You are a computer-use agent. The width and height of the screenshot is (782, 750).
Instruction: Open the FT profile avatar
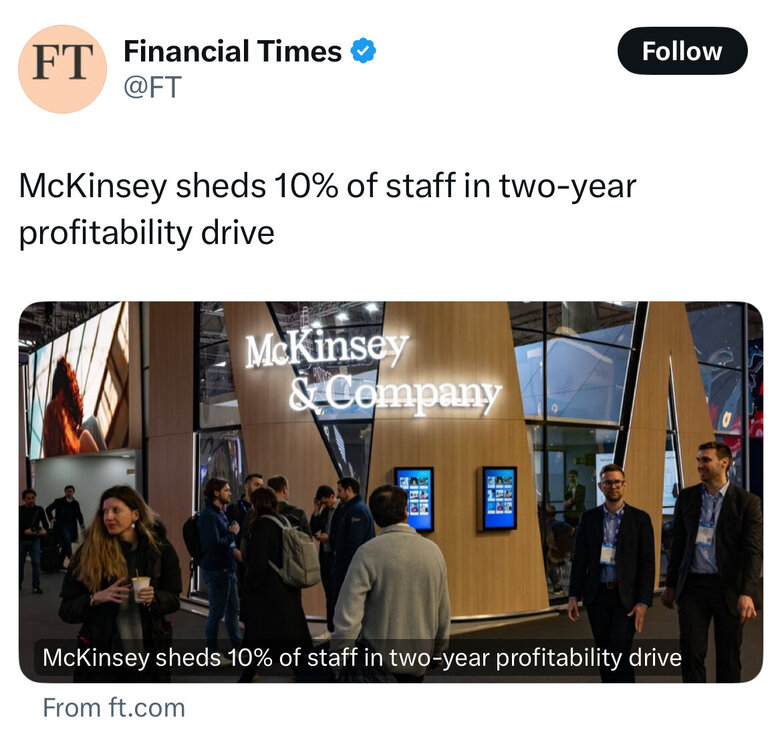(62, 69)
